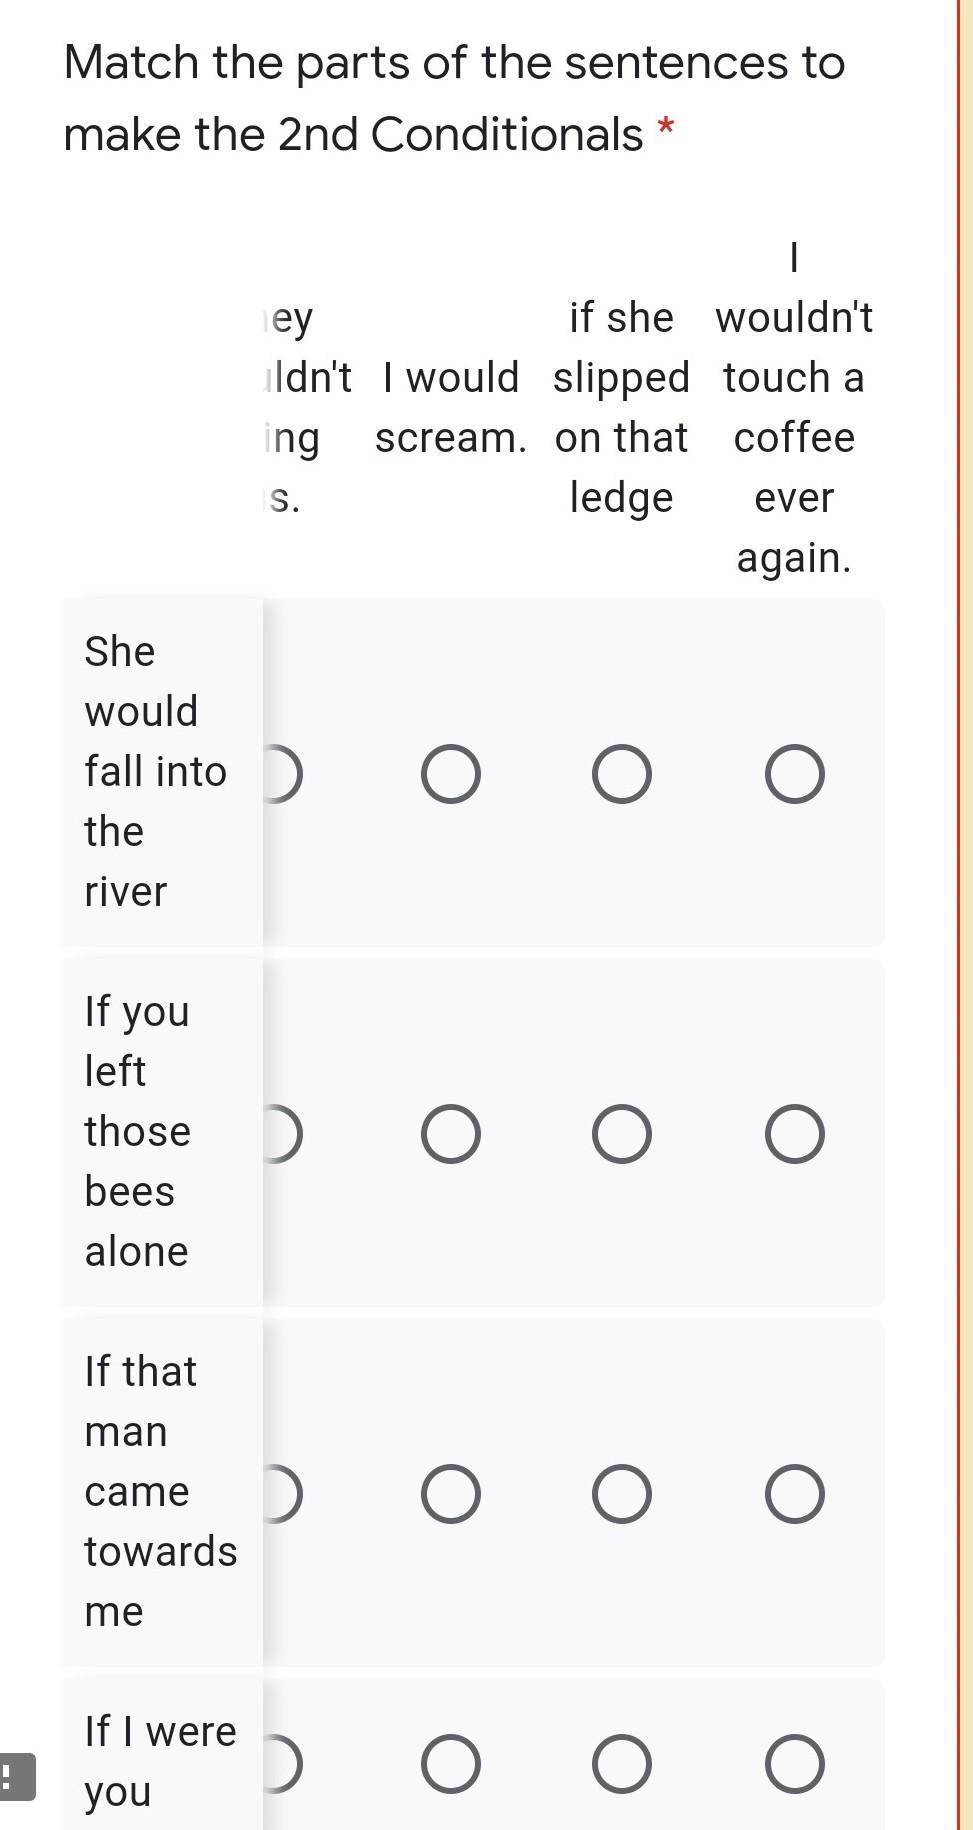Choose 'I would scream' for the river row
Screen dimensions: 973x1830
[x=450, y=774]
